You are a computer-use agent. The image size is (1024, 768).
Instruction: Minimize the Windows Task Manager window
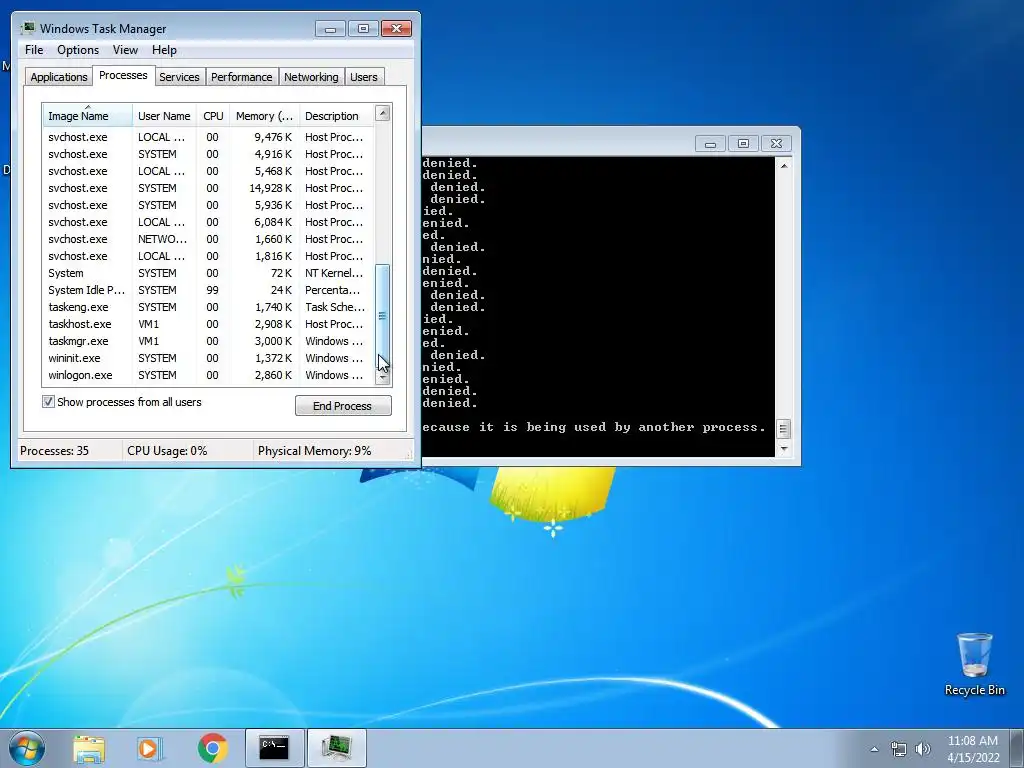(330, 29)
